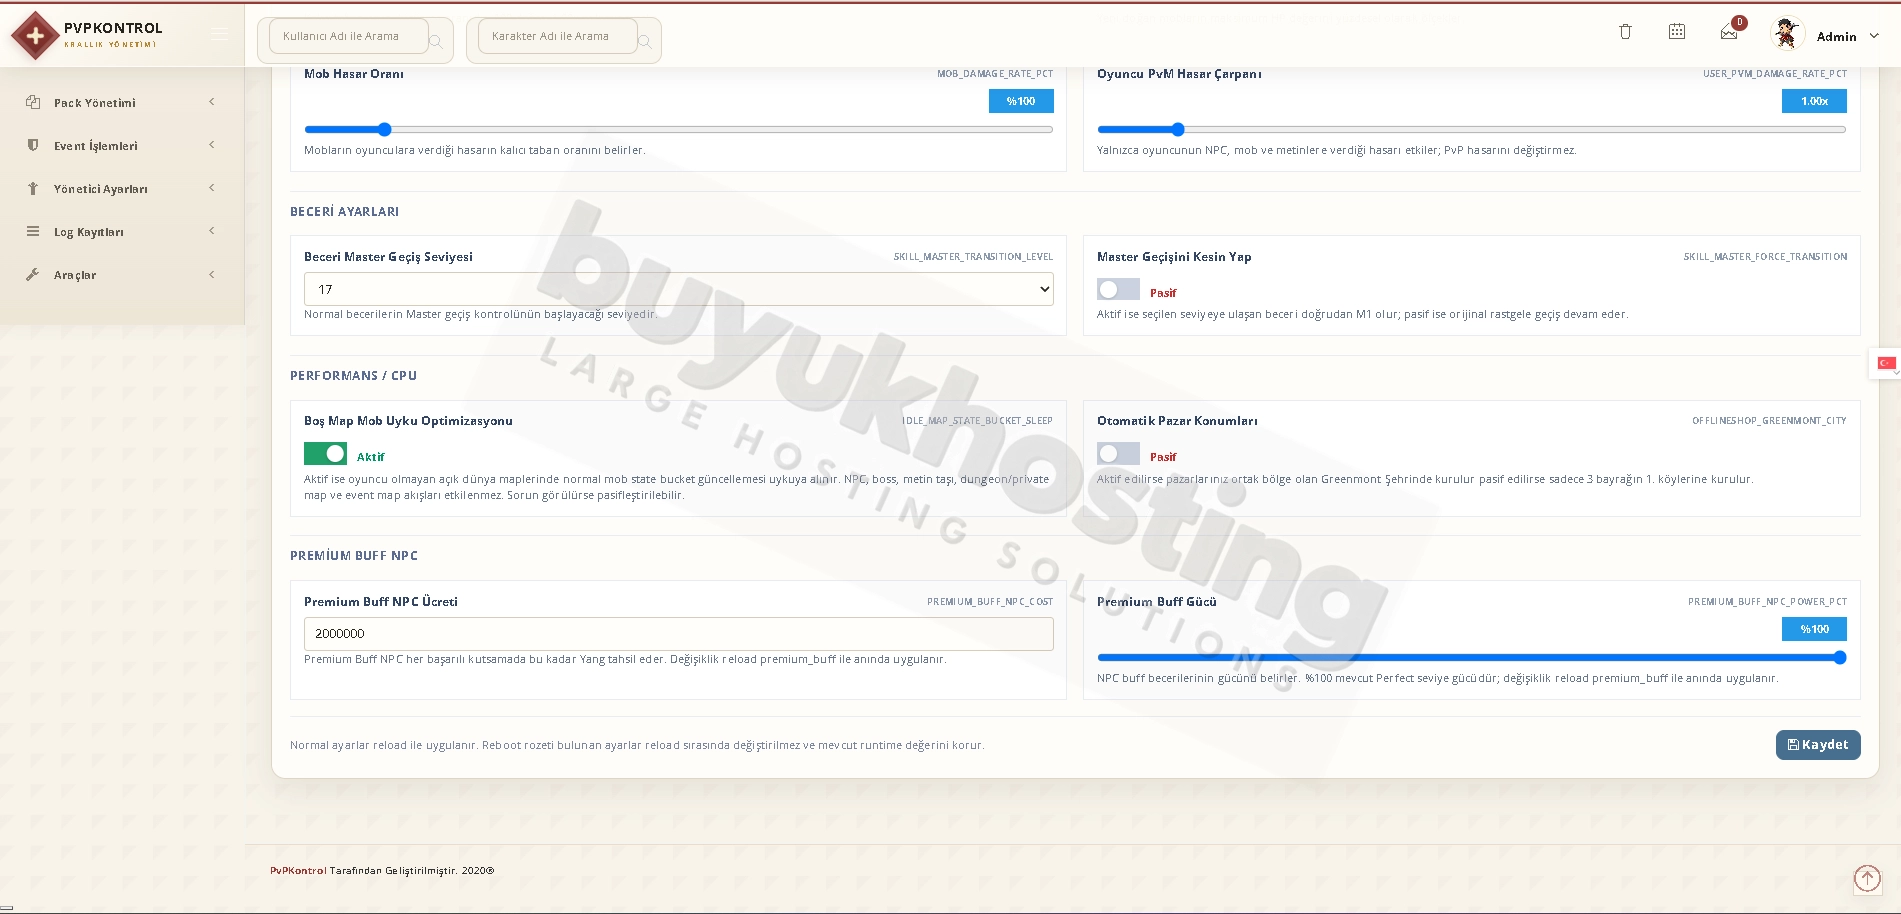Viewport: 1901px width, 914px height.
Task: Click the Pasif label under Otomatik Pazar Konumları
Action: [1163, 457]
